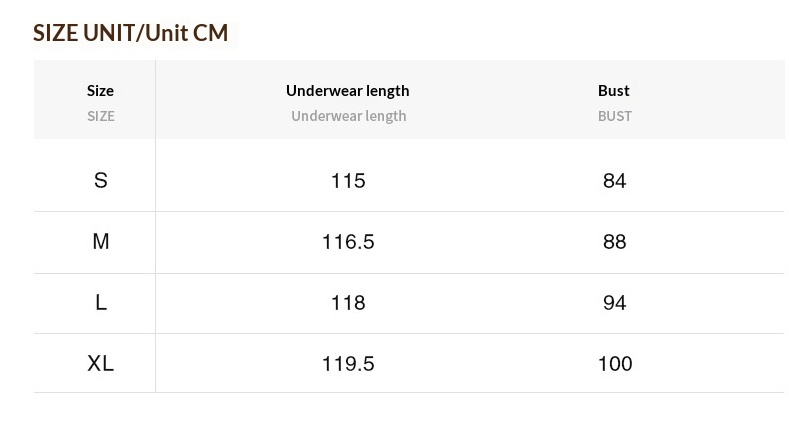Select the bust measurement 100
The image size is (789, 438).
(x=614, y=364)
